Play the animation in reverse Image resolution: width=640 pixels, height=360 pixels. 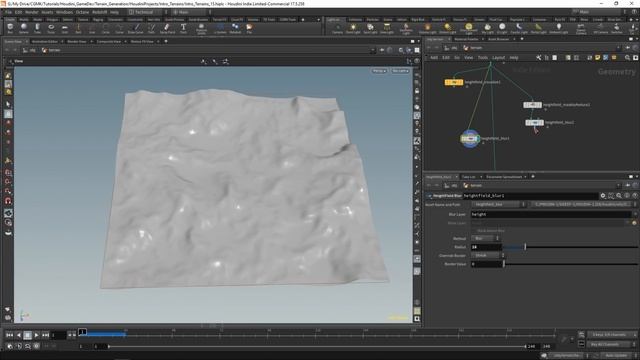[18, 335]
